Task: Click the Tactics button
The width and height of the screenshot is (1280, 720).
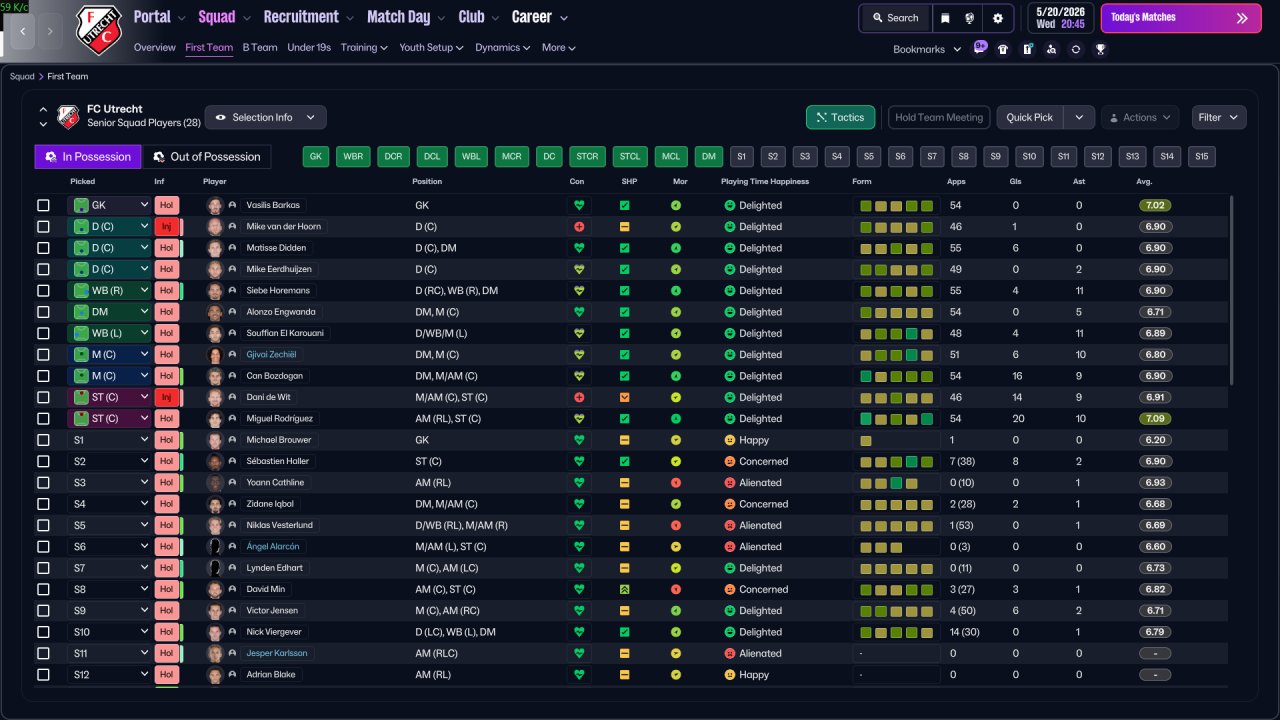Action: point(841,117)
